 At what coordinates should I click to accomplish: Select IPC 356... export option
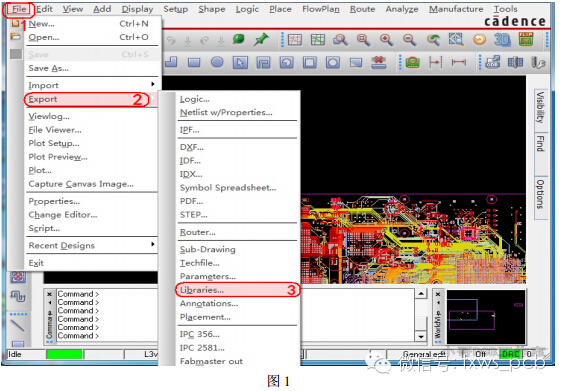point(237,335)
